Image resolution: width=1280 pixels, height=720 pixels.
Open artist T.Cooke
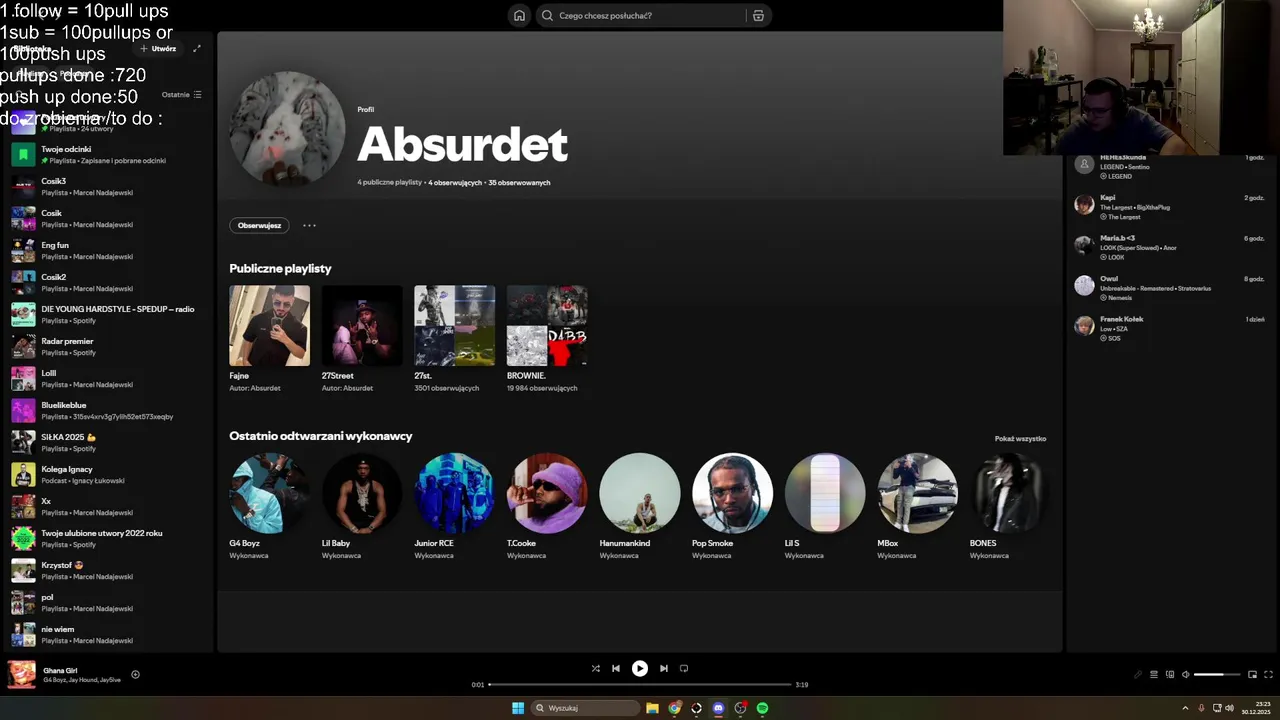point(547,506)
